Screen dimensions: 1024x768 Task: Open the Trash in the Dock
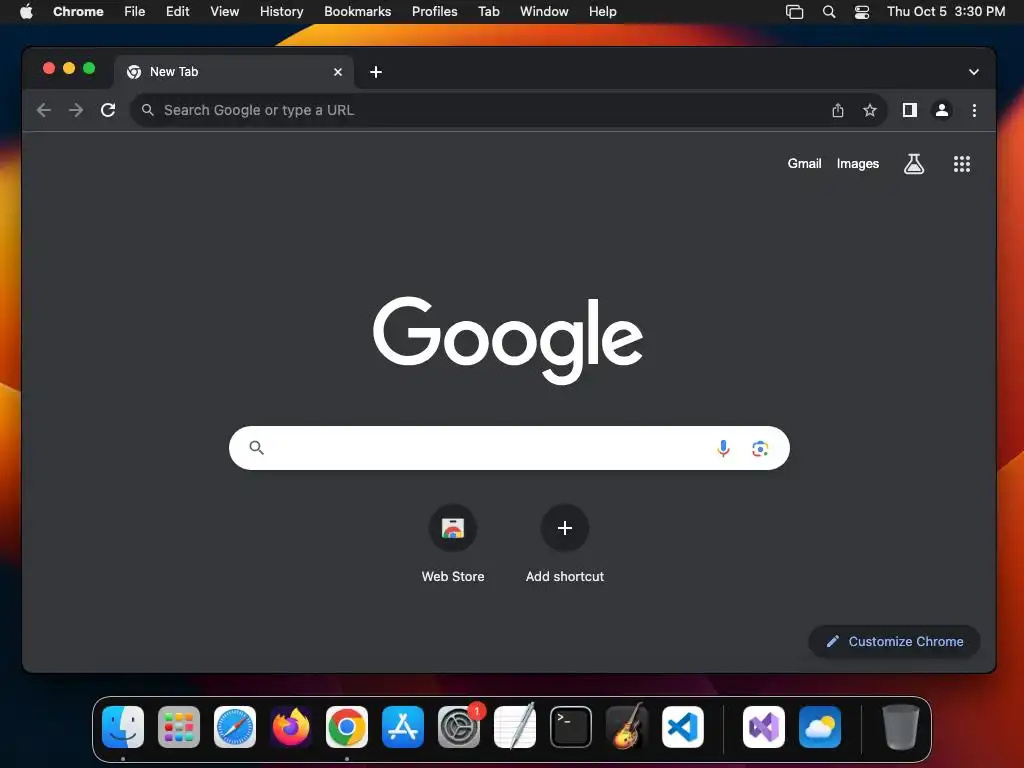click(901, 727)
